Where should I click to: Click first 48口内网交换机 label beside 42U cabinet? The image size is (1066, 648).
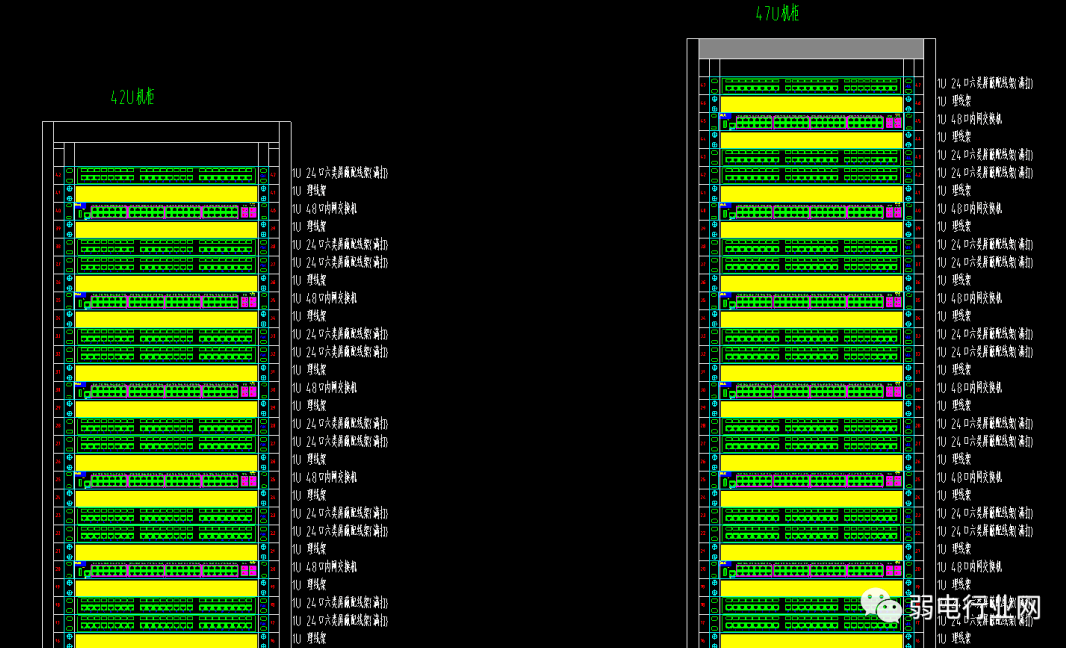point(324,209)
